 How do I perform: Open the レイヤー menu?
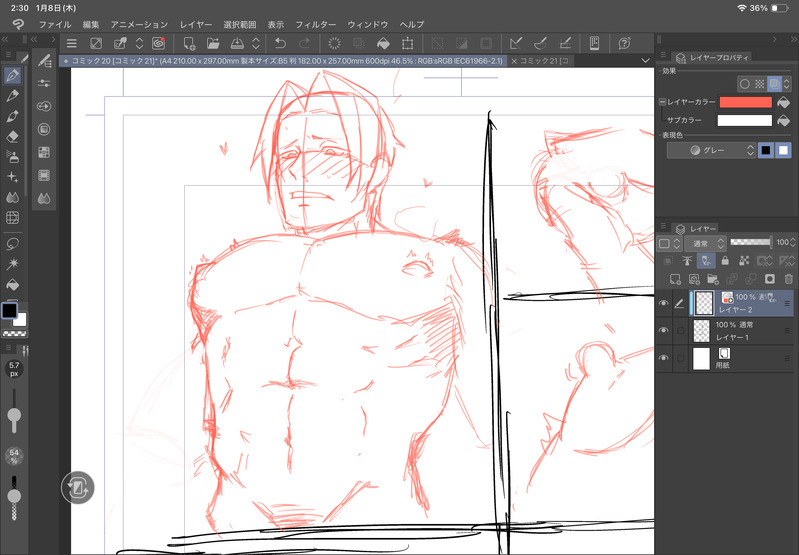[196, 24]
